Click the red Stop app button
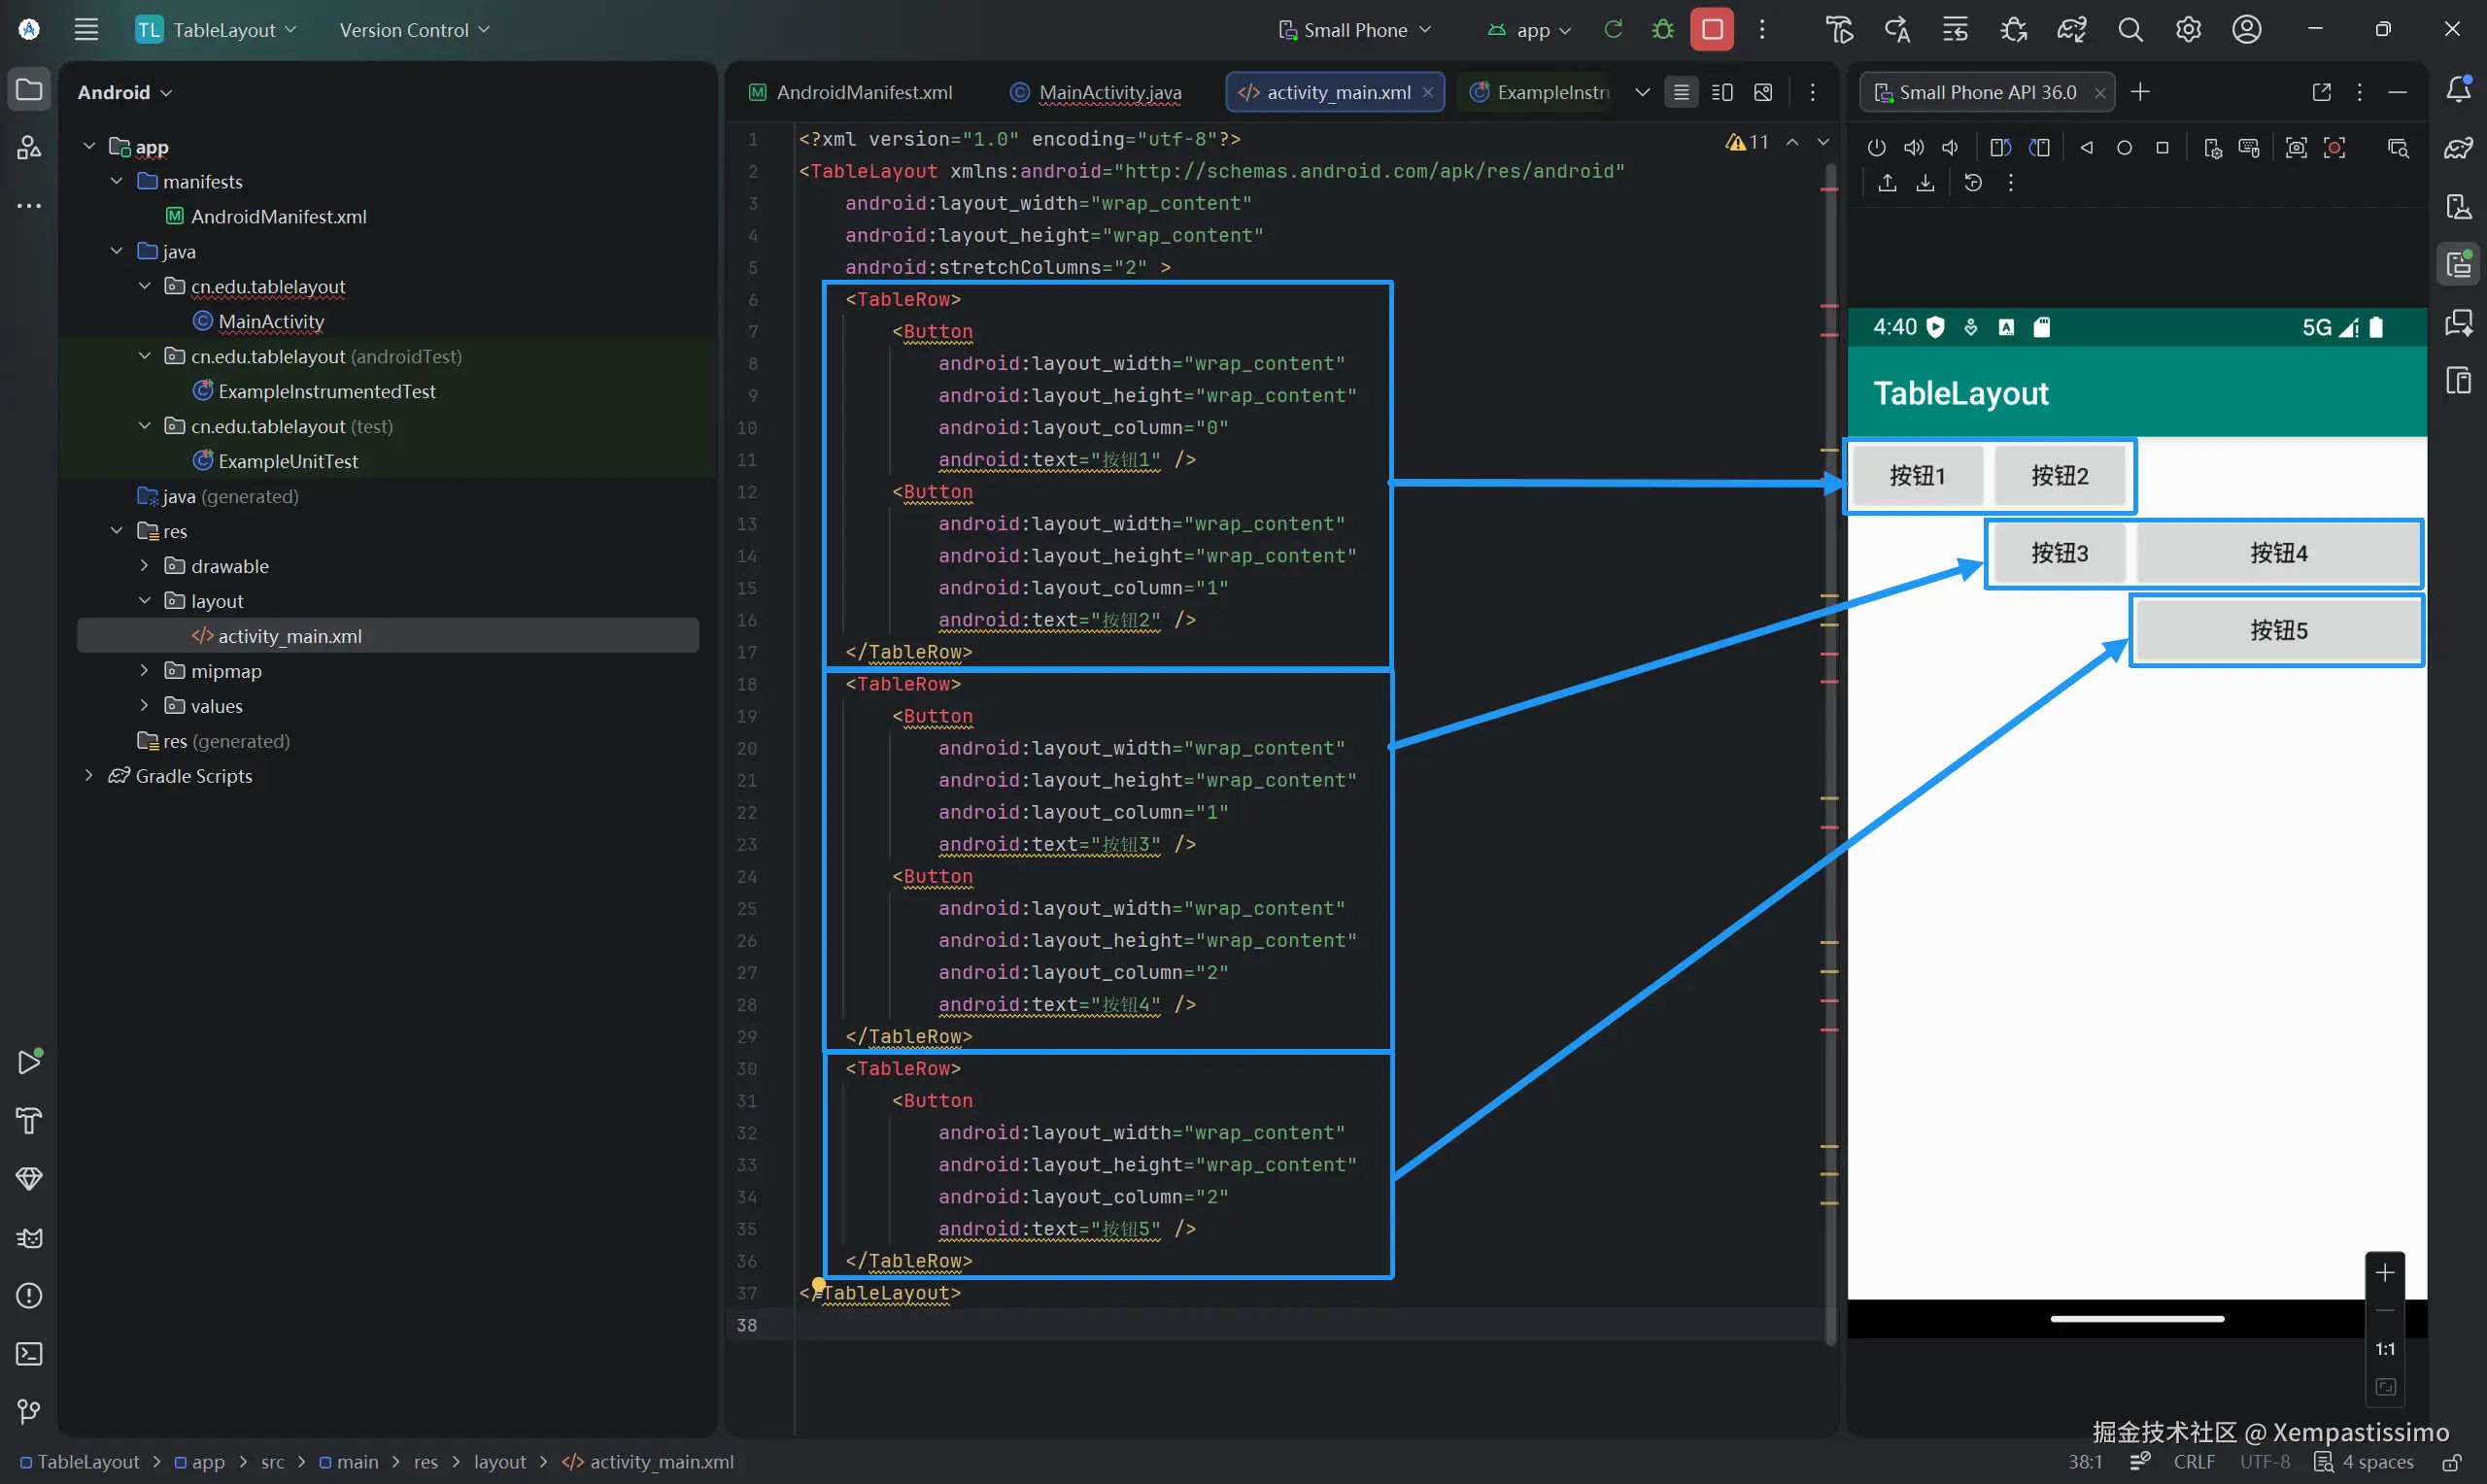 [x=1711, y=29]
